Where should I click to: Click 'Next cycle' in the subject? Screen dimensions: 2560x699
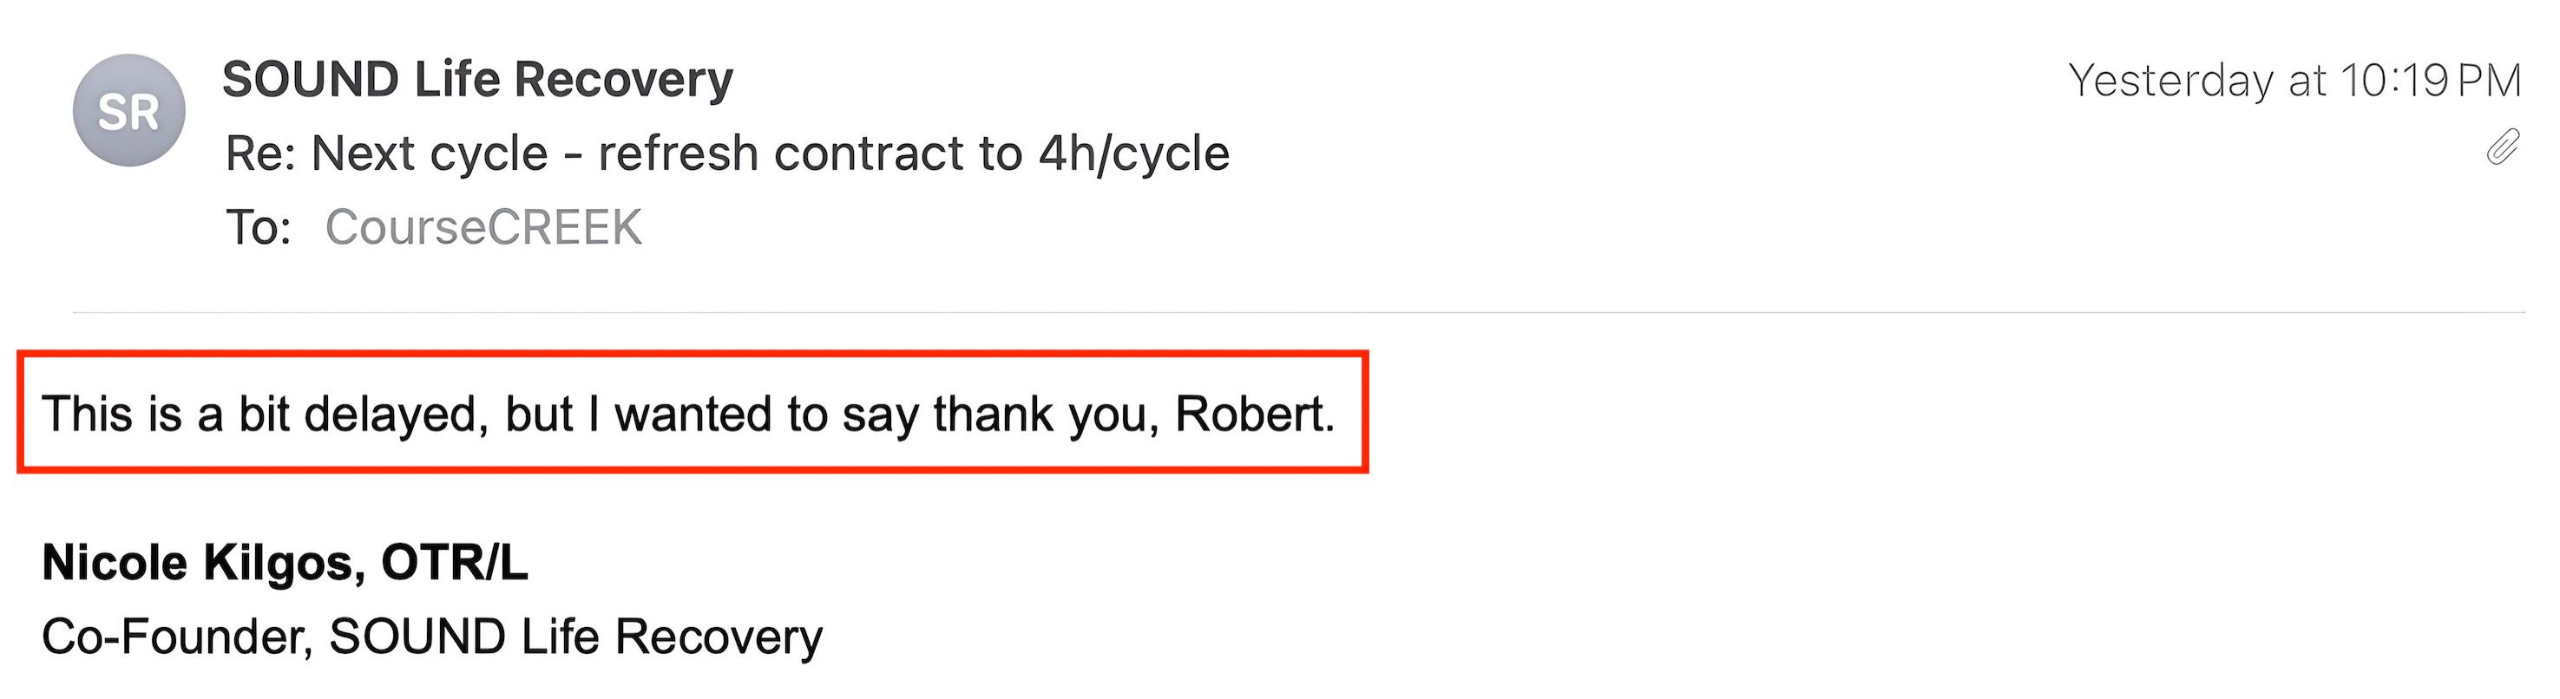tap(429, 154)
